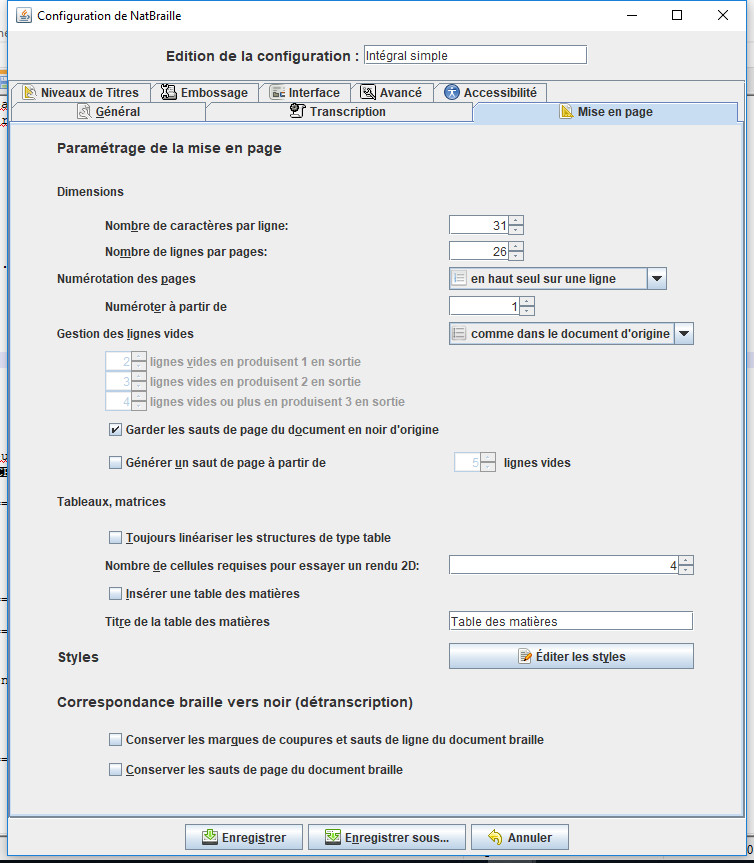Increase Nombre de lignes par pages value
This screenshot has height=863, width=754.
tap(516, 247)
